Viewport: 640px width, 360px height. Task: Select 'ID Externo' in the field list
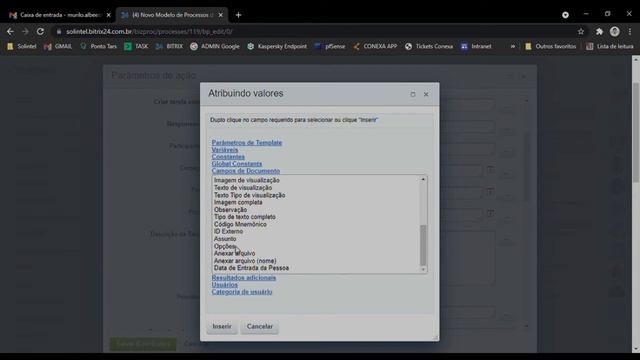tap(228, 231)
